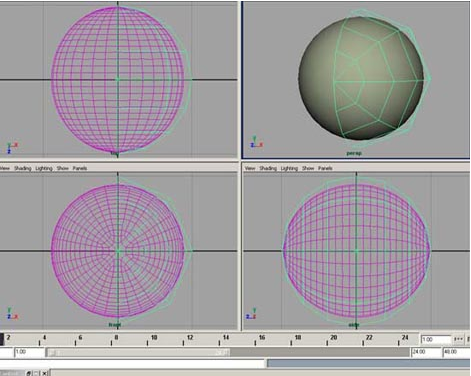Open Shading menu of the front panel
This screenshot has height=376, width=471.
(22, 168)
